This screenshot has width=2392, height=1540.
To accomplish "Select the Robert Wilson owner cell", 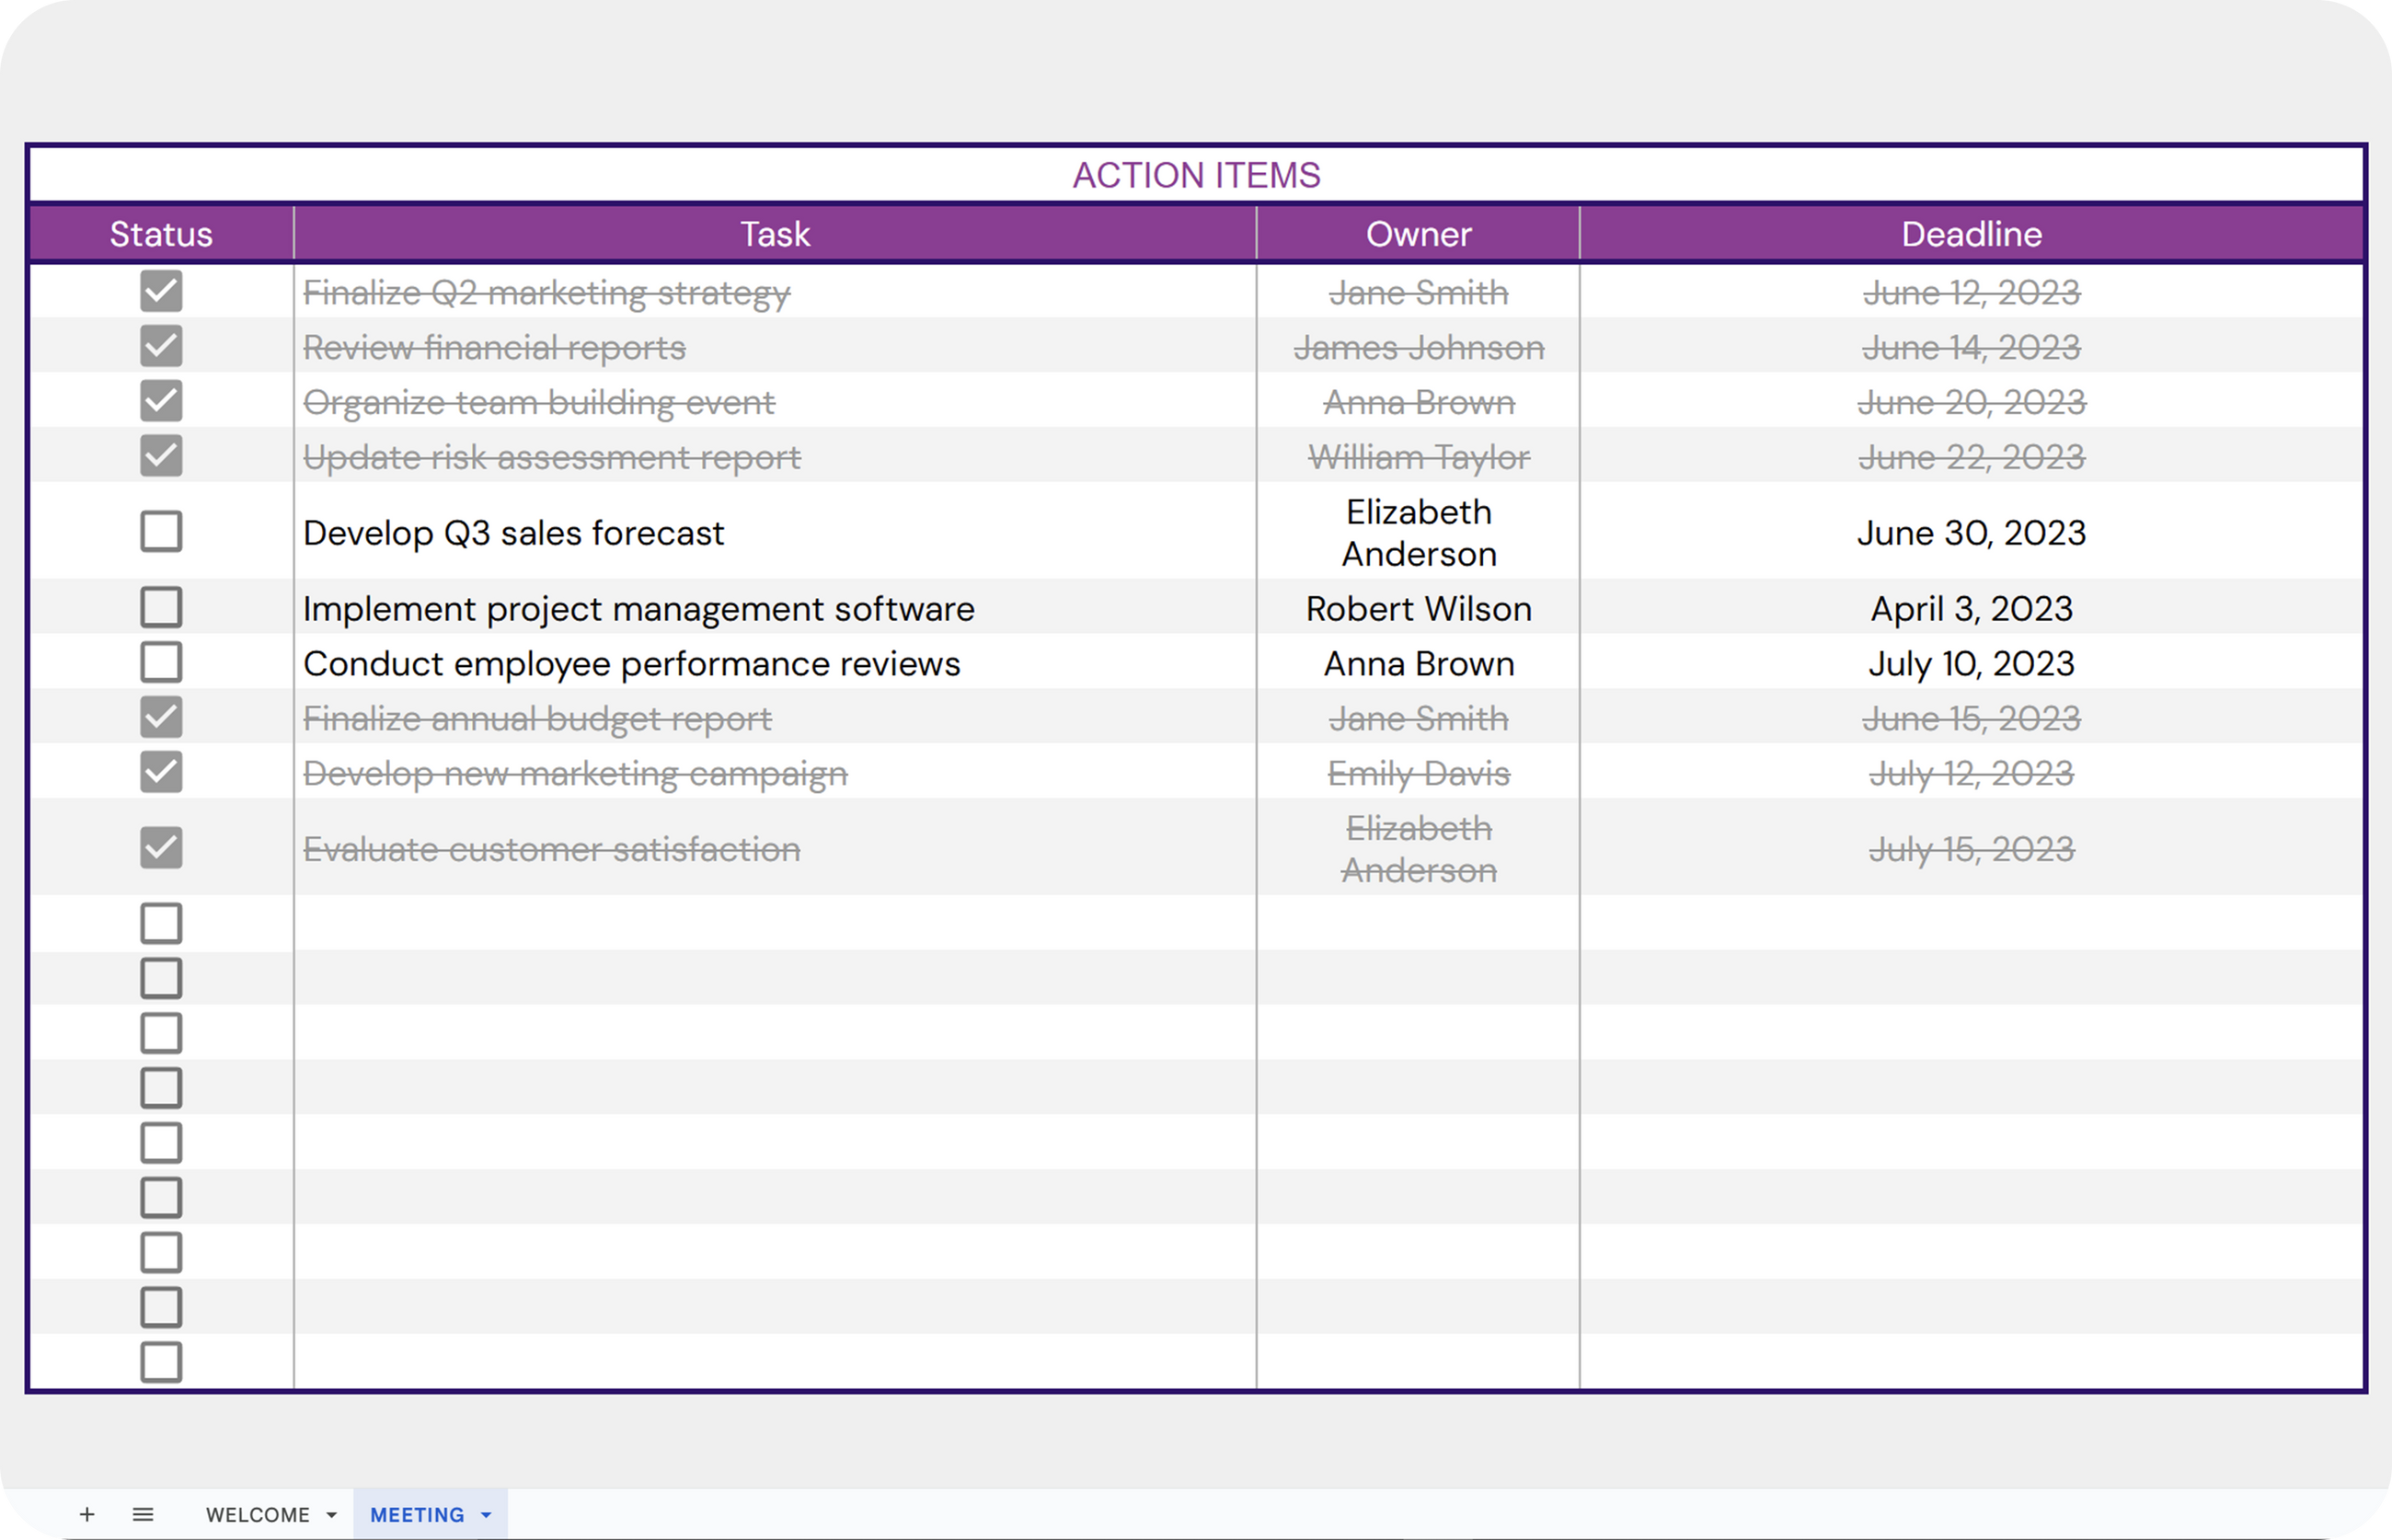I will [1418, 608].
